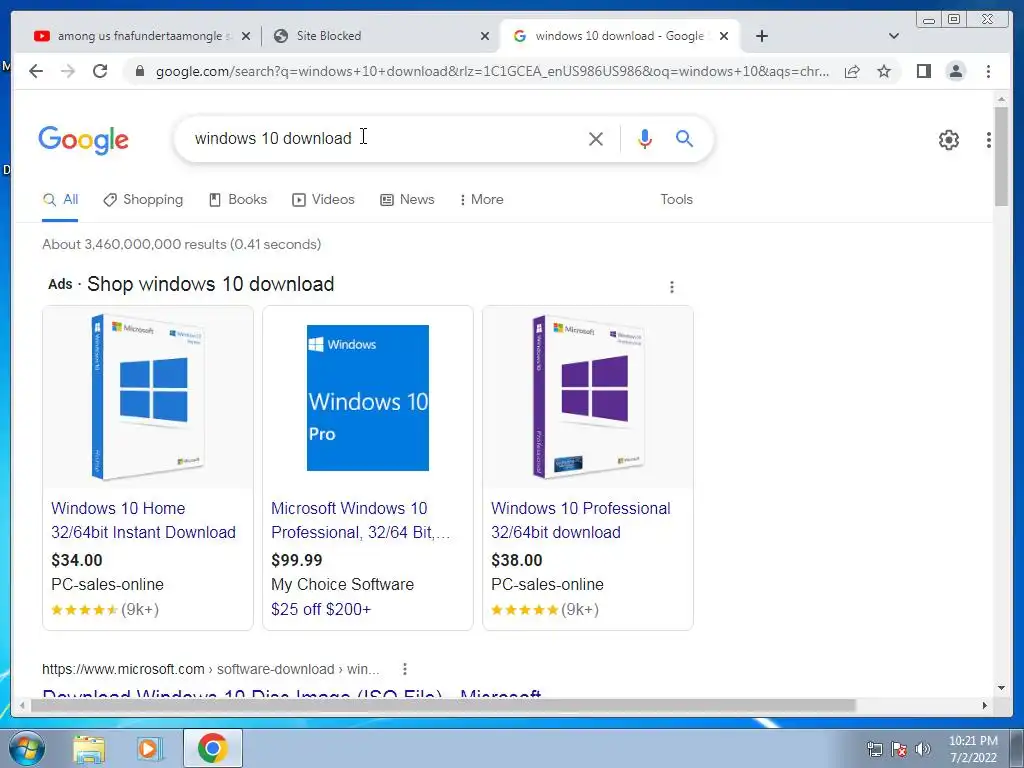Viewport: 1024px width, 768px height.
Task: Open Windows Explorer from taskbar
Action: point(89,748)
